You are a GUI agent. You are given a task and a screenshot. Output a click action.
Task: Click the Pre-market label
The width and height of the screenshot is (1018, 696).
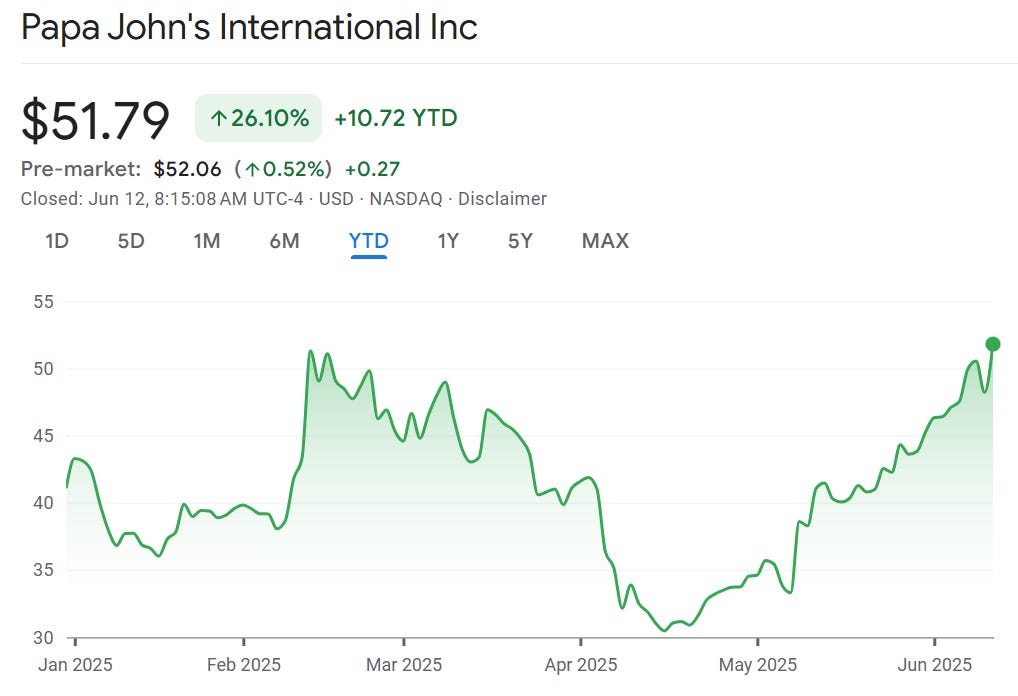(81, 169)
